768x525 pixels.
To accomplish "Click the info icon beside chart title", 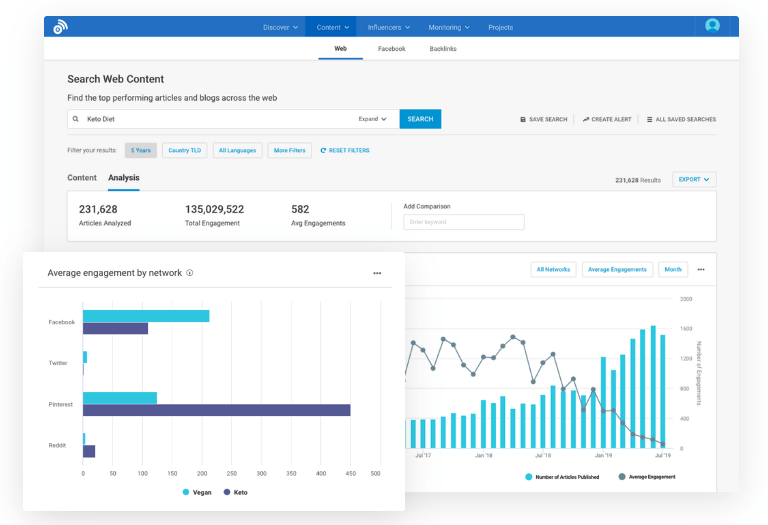I will coord(190,273).
